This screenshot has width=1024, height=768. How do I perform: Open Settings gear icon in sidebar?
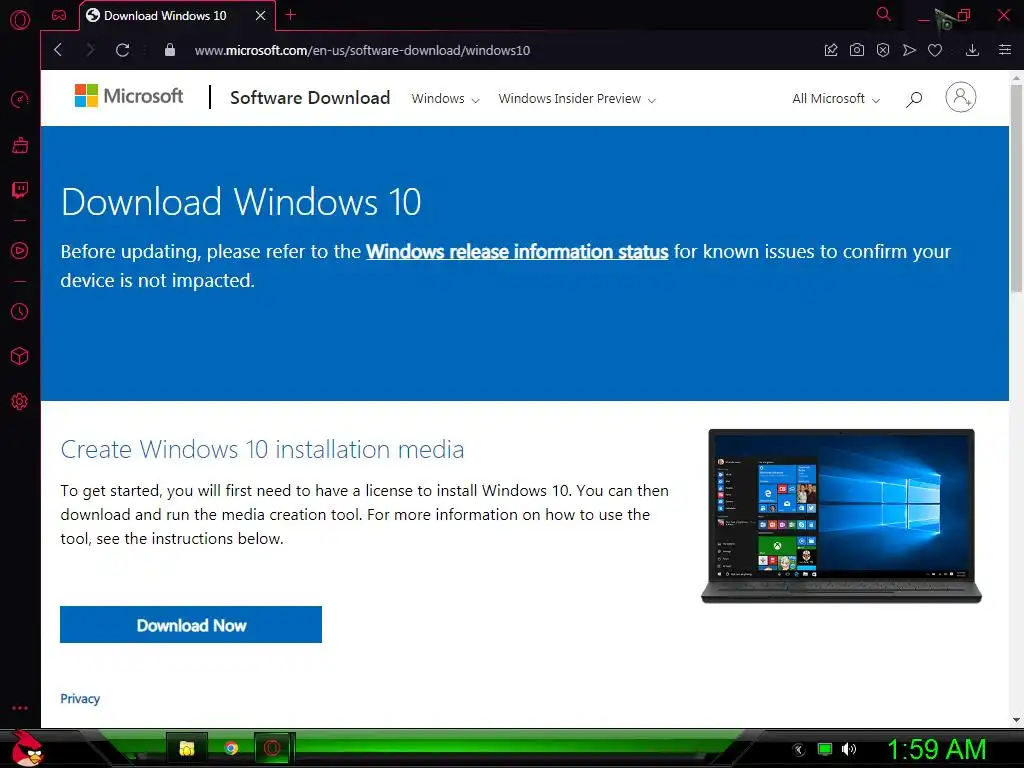point(20,401)
